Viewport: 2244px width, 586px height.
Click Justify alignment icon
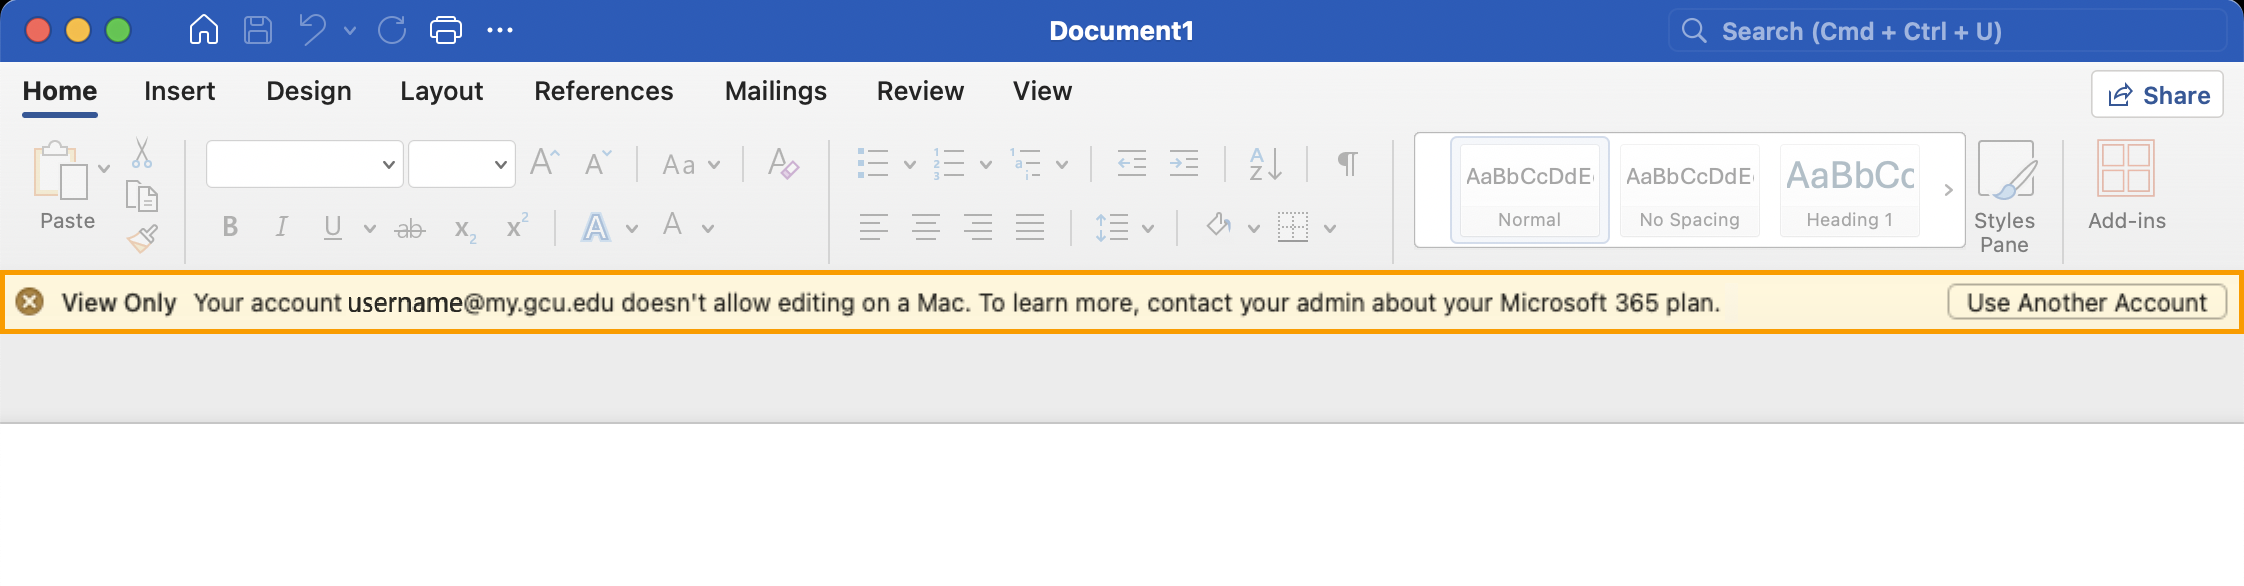coord(1030,228)
